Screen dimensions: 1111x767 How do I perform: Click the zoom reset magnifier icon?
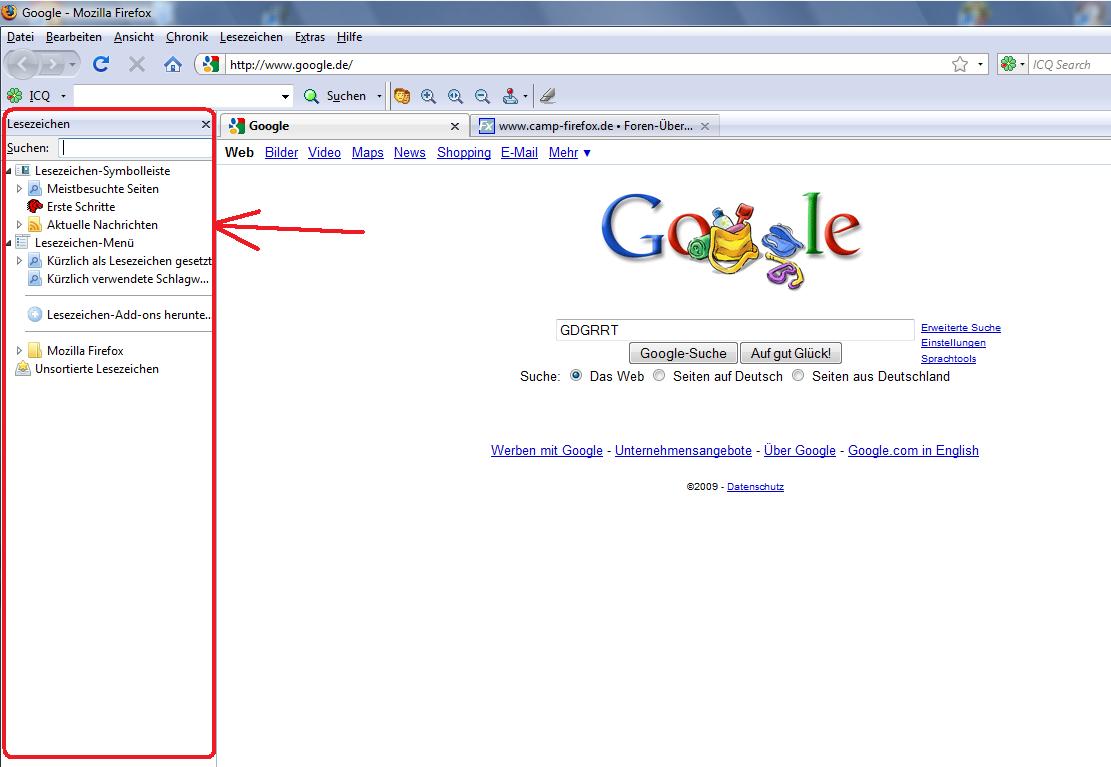[455, 96]
